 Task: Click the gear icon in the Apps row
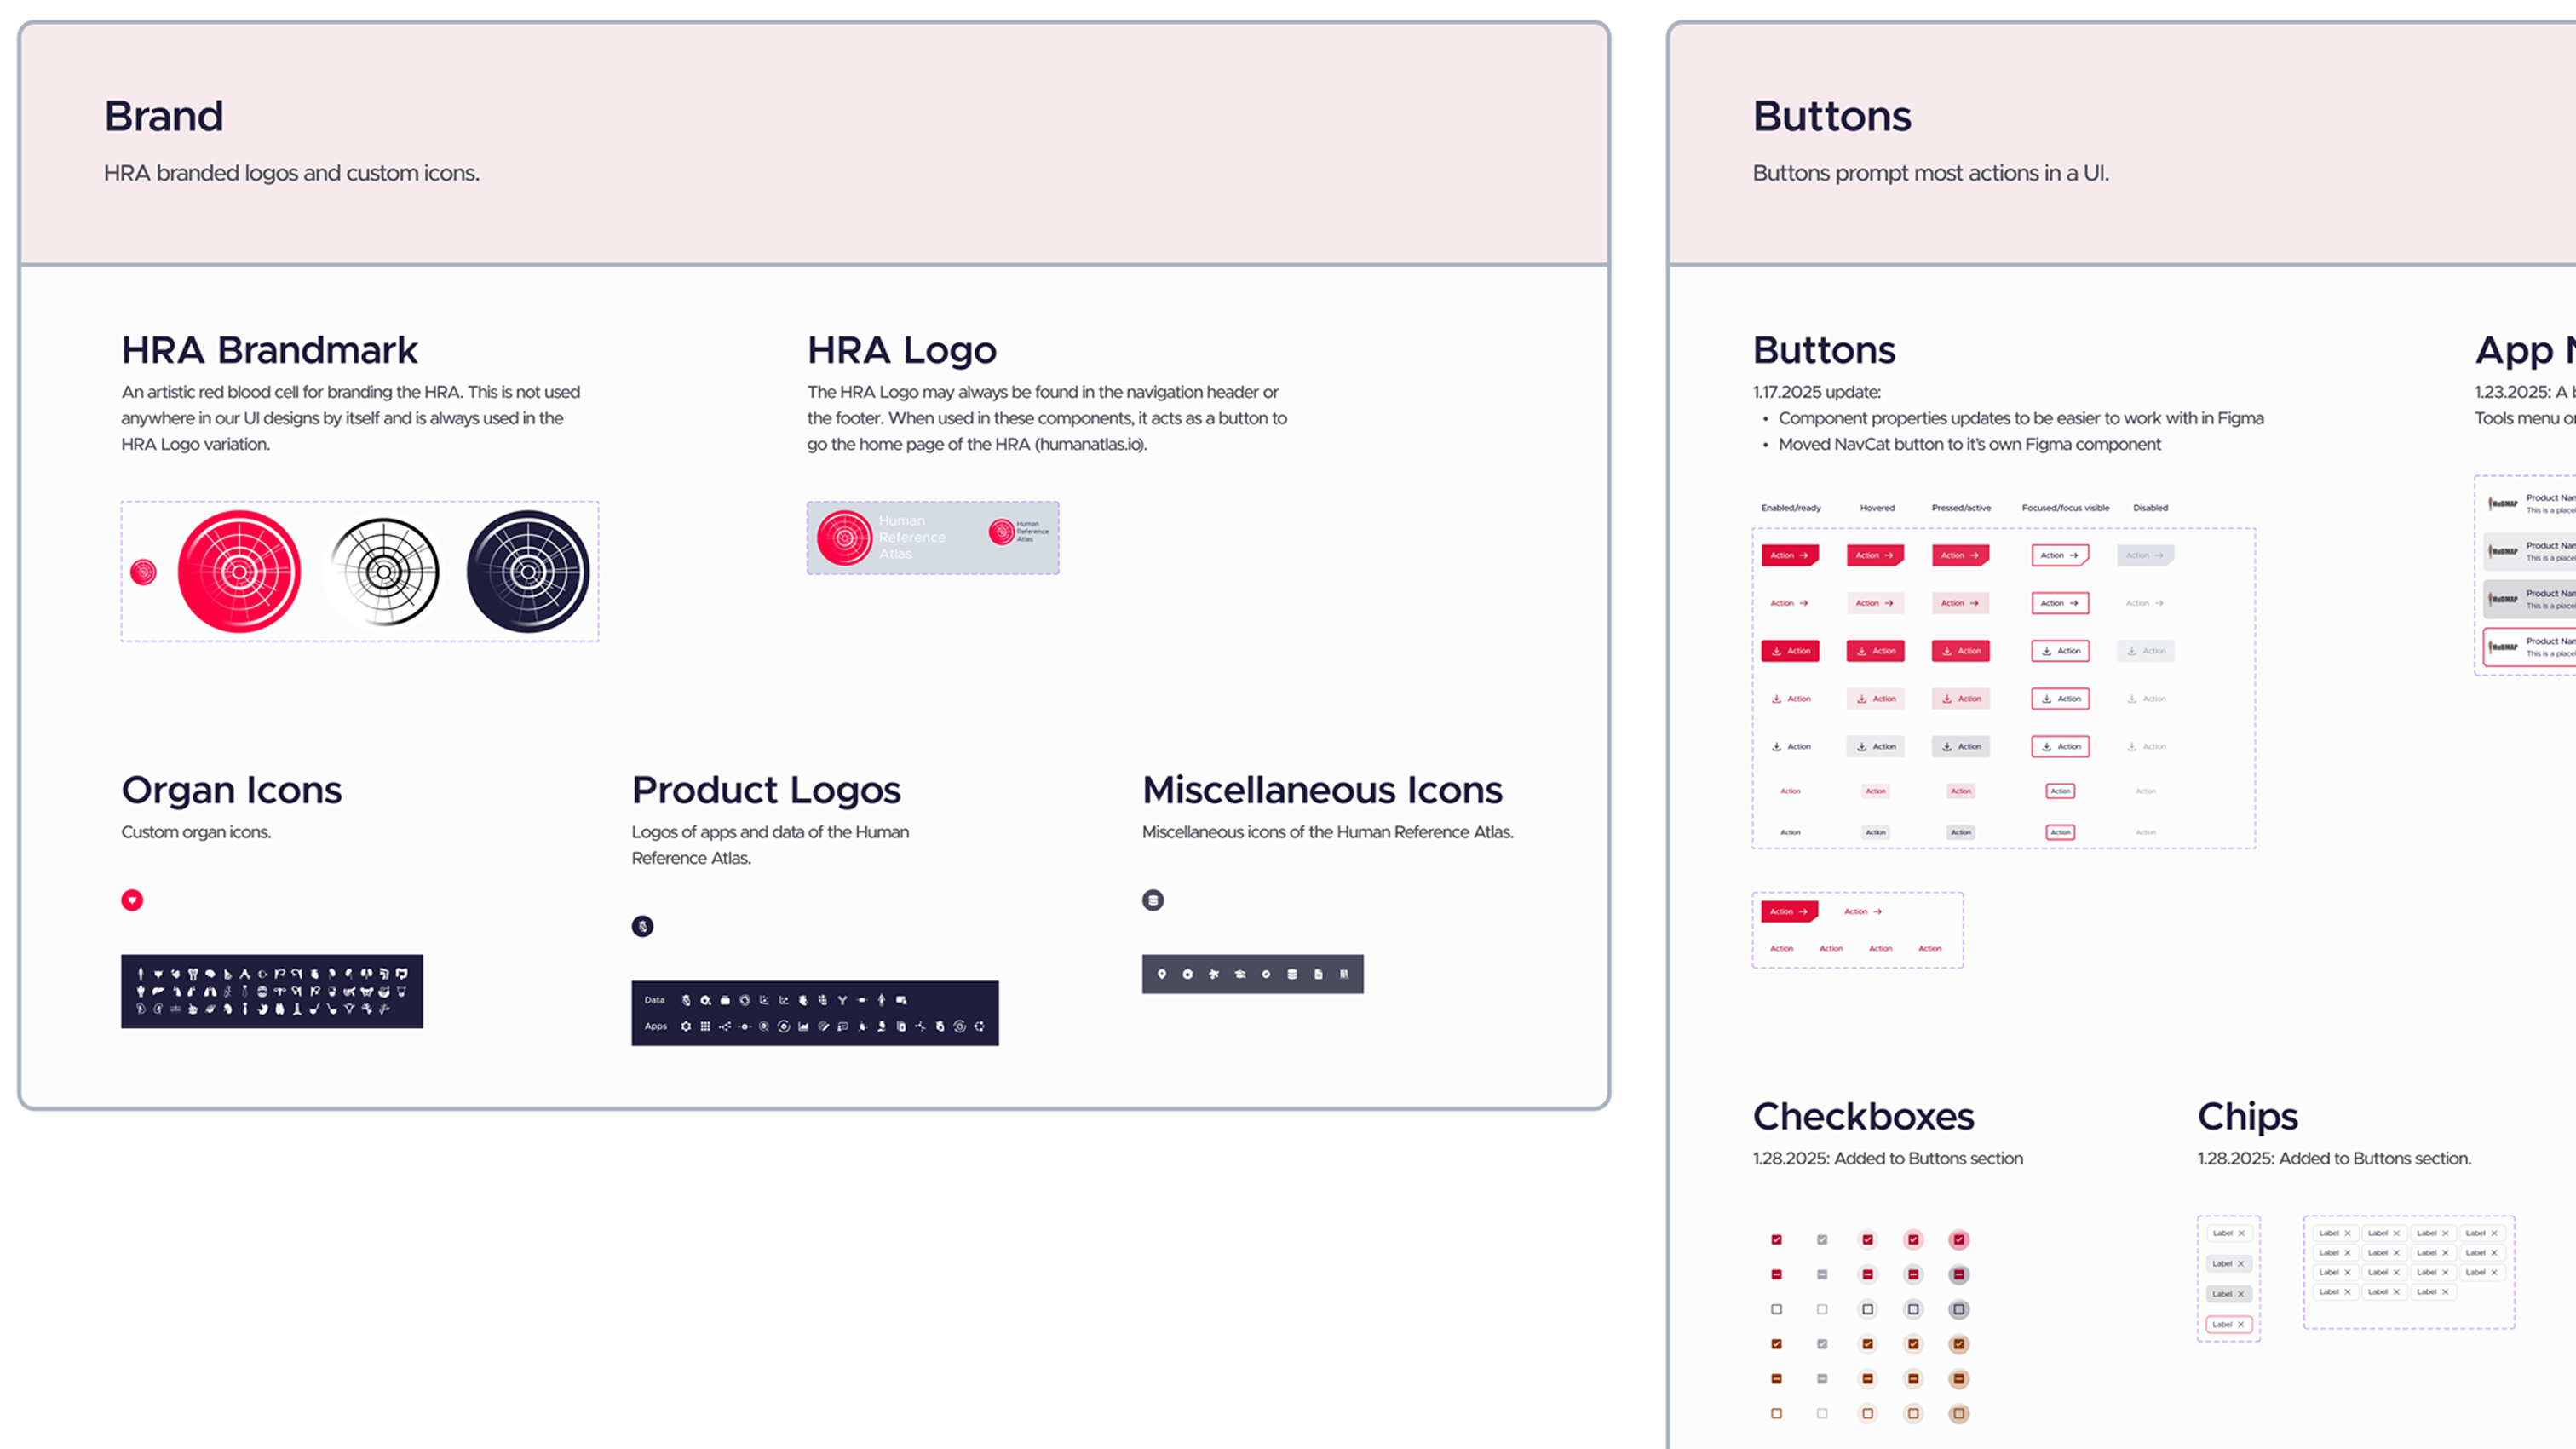[687, 1029]
